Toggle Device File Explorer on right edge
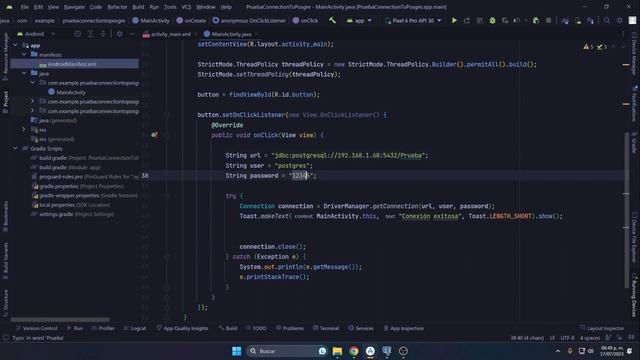The width and height of the screenshot is (640, 360). [634, 237]
